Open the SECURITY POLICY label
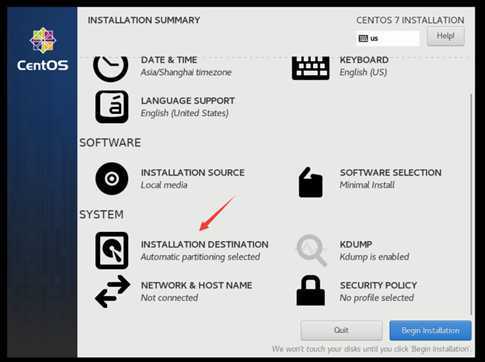 [378, 285]
